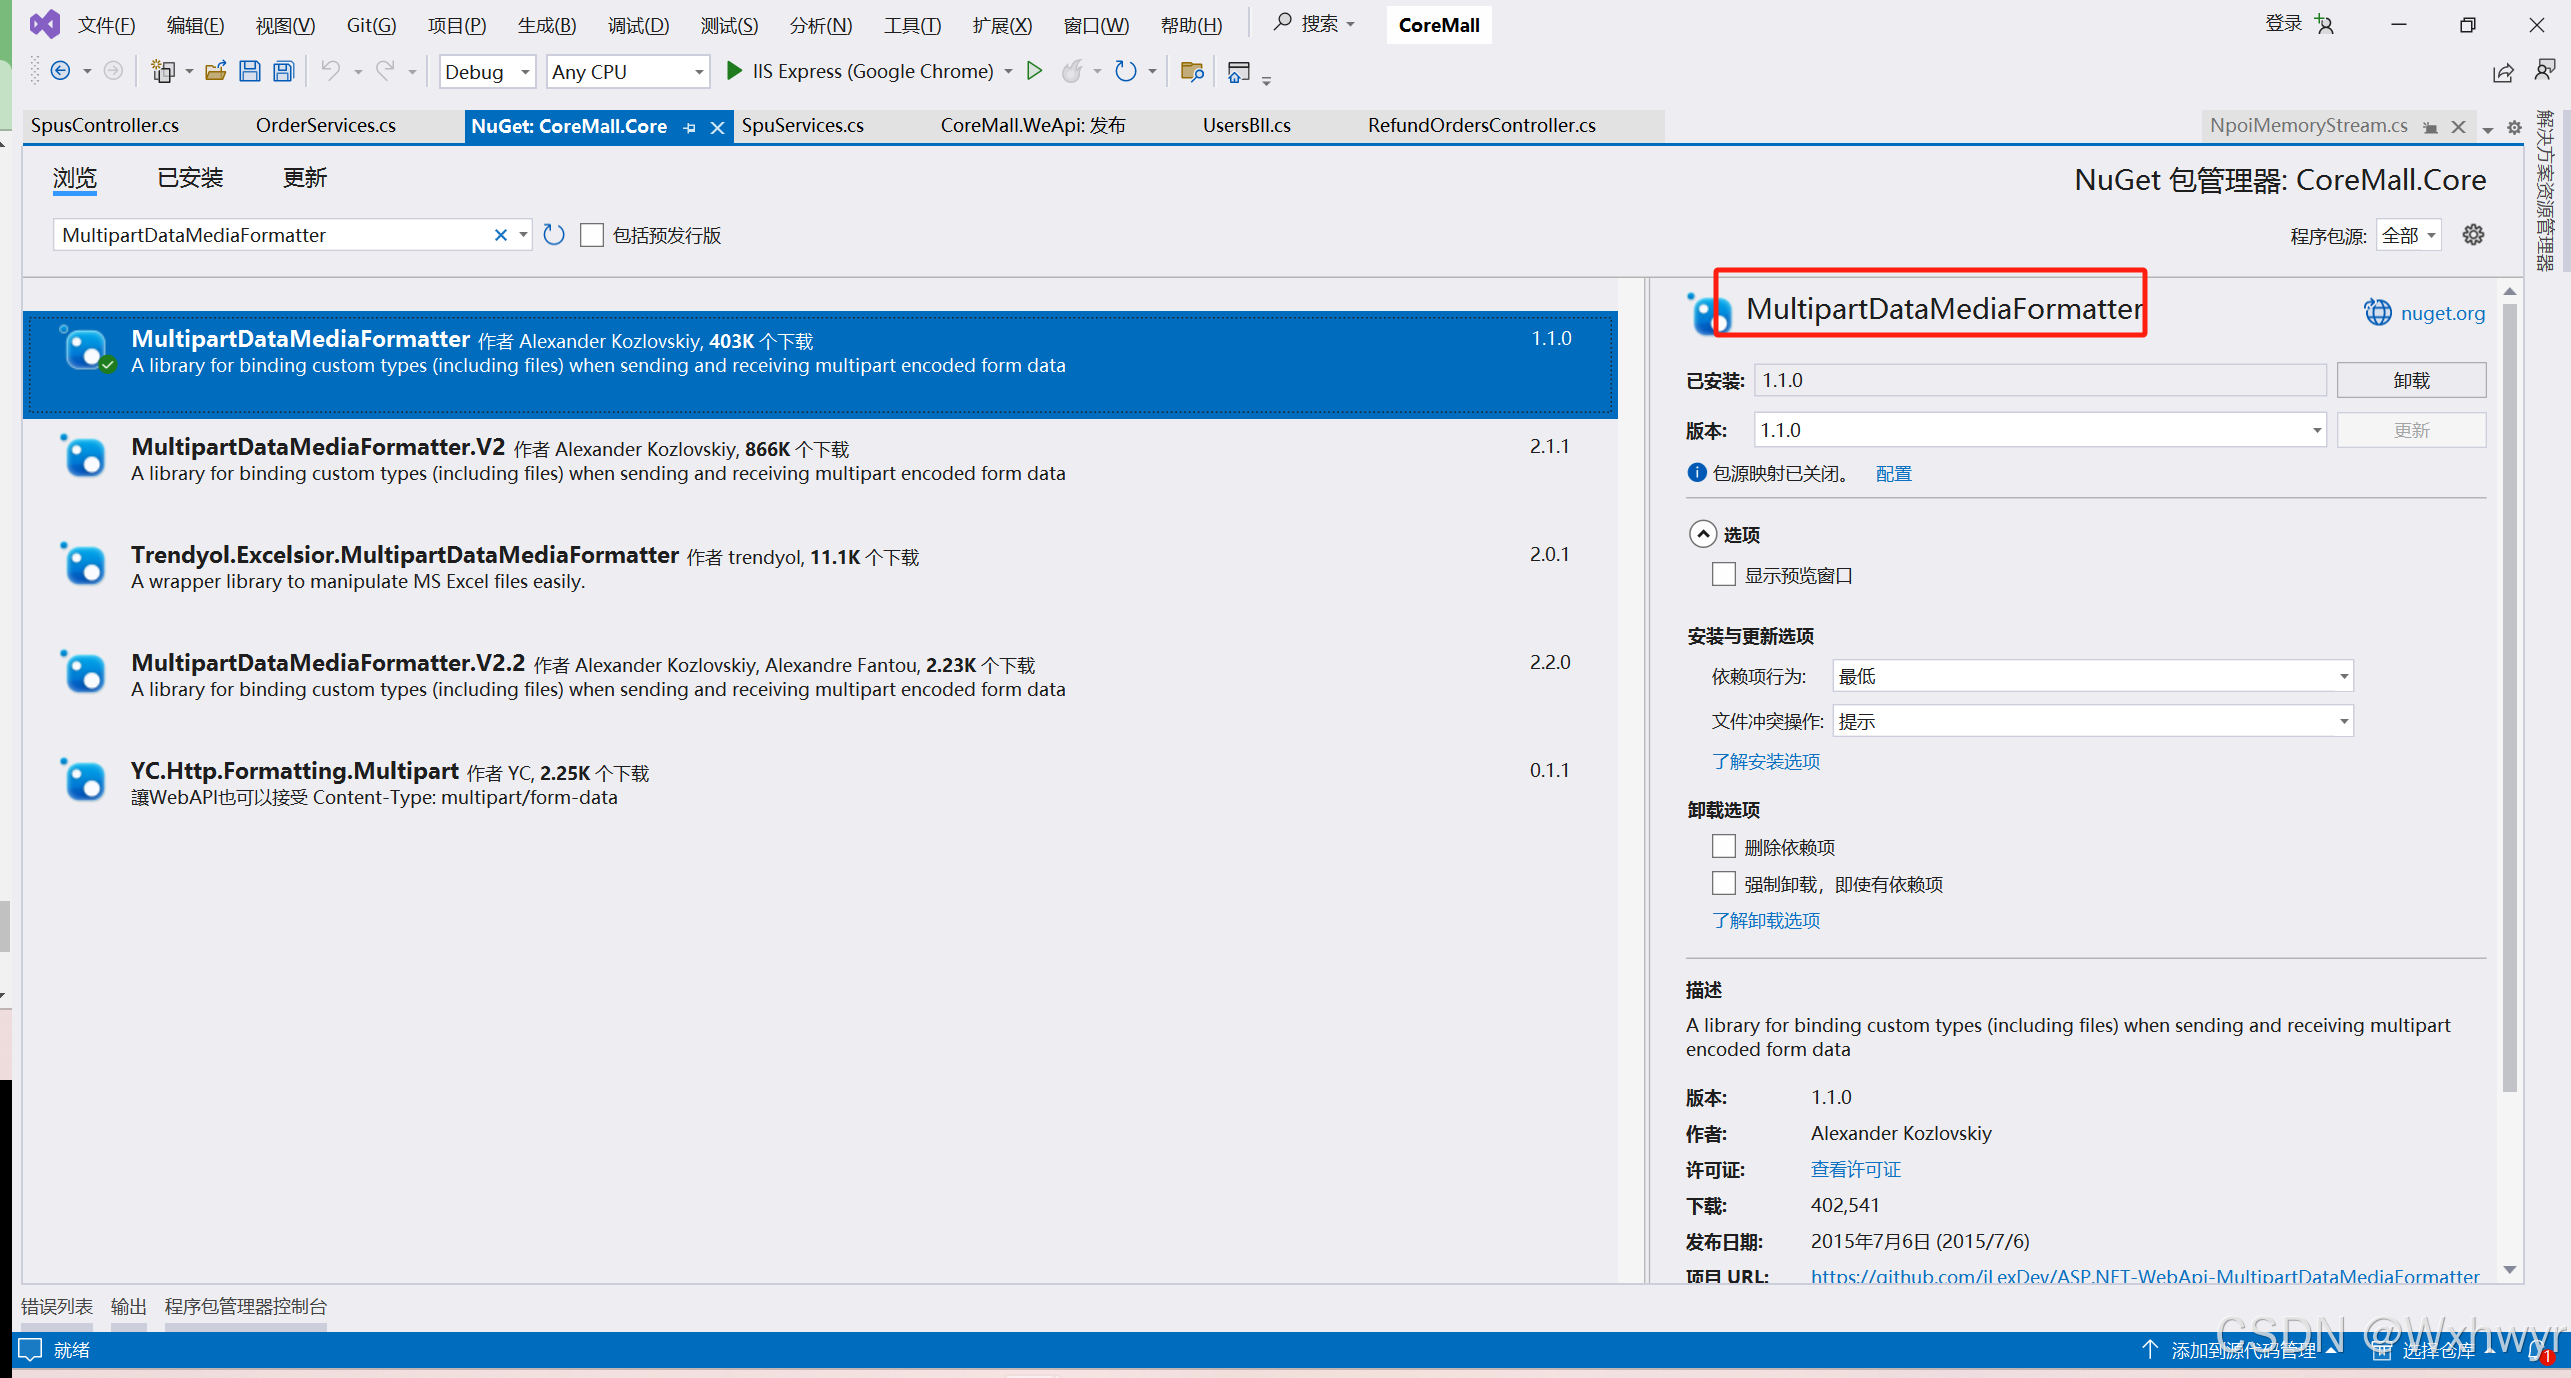This screenshot has width=2571, height=1378.
Task: Open the version 1.1.0 dropdown
Action: point(2040,430)
